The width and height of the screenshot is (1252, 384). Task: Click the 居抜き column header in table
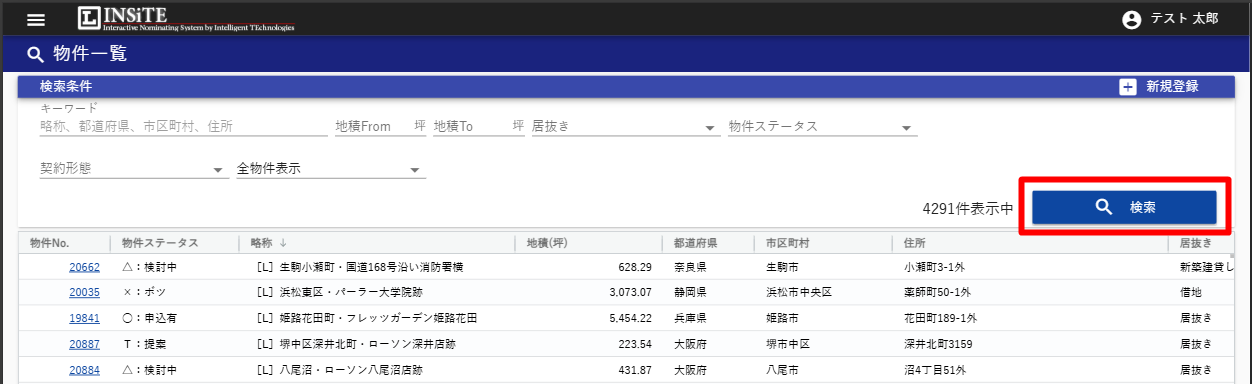coord(1196,243)
